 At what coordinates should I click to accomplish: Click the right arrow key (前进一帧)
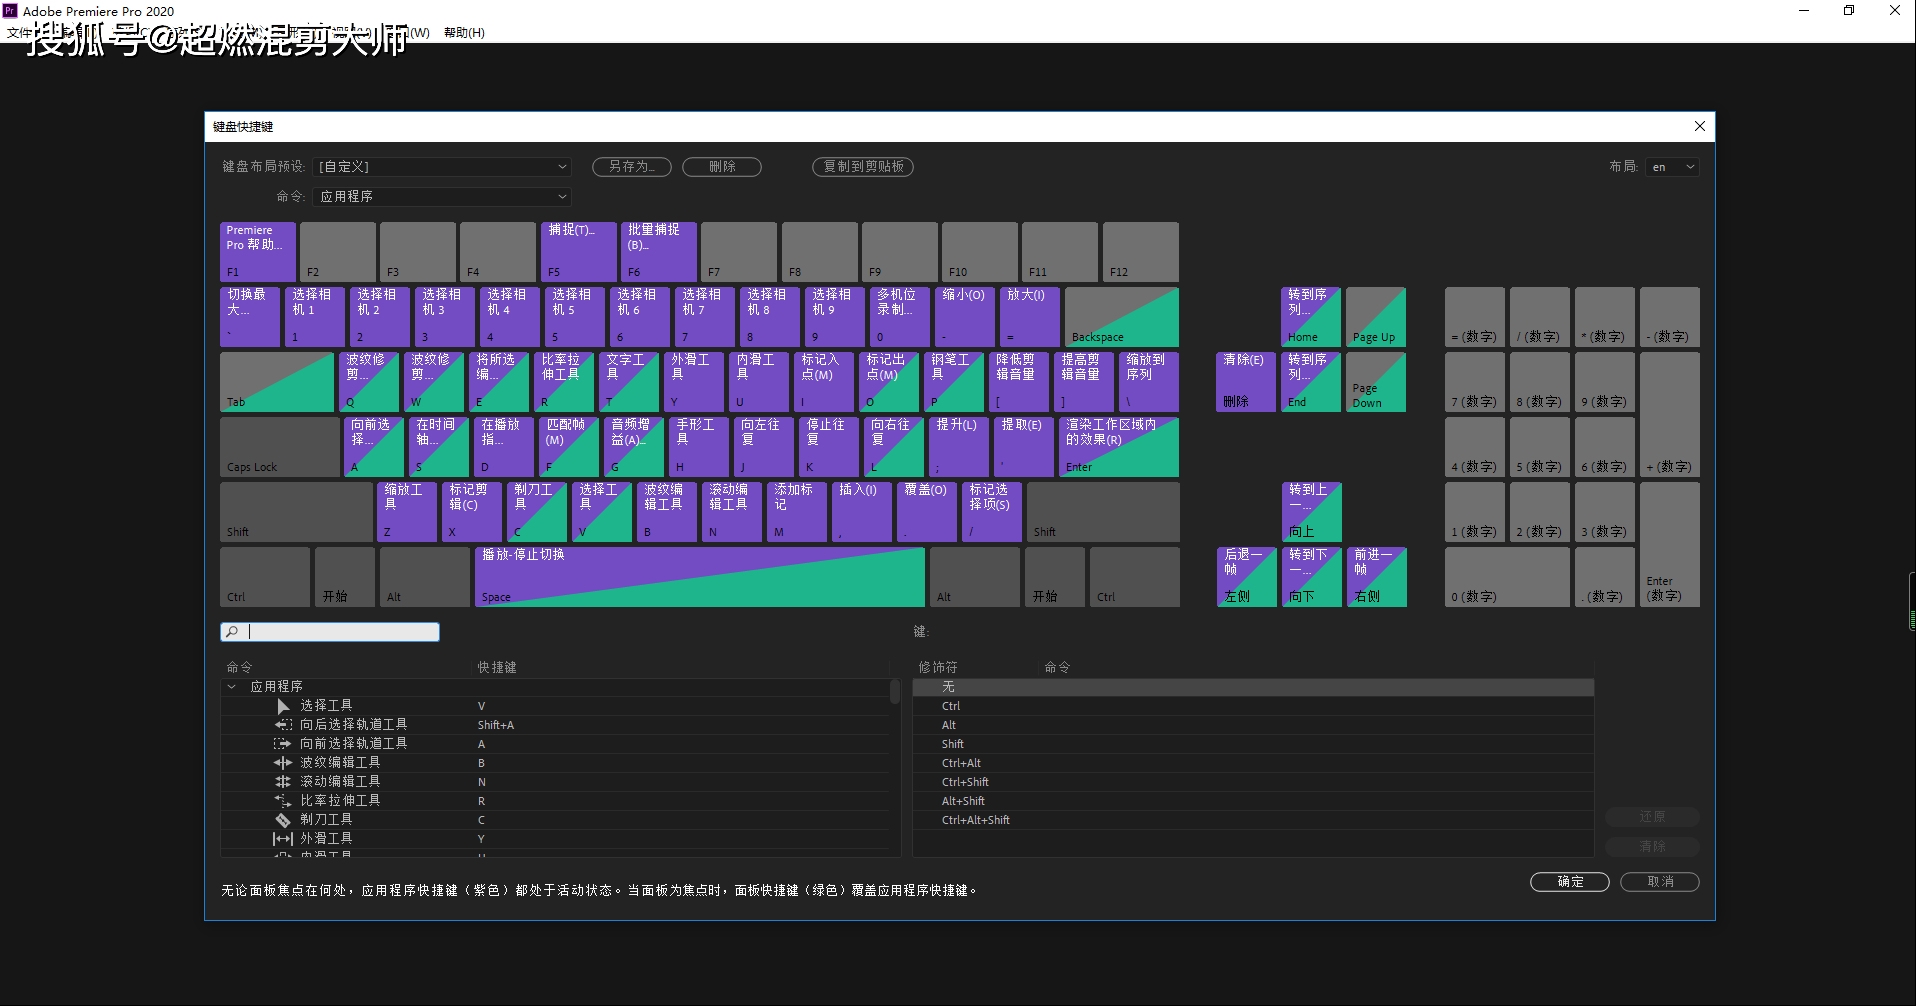[1377, 577]
